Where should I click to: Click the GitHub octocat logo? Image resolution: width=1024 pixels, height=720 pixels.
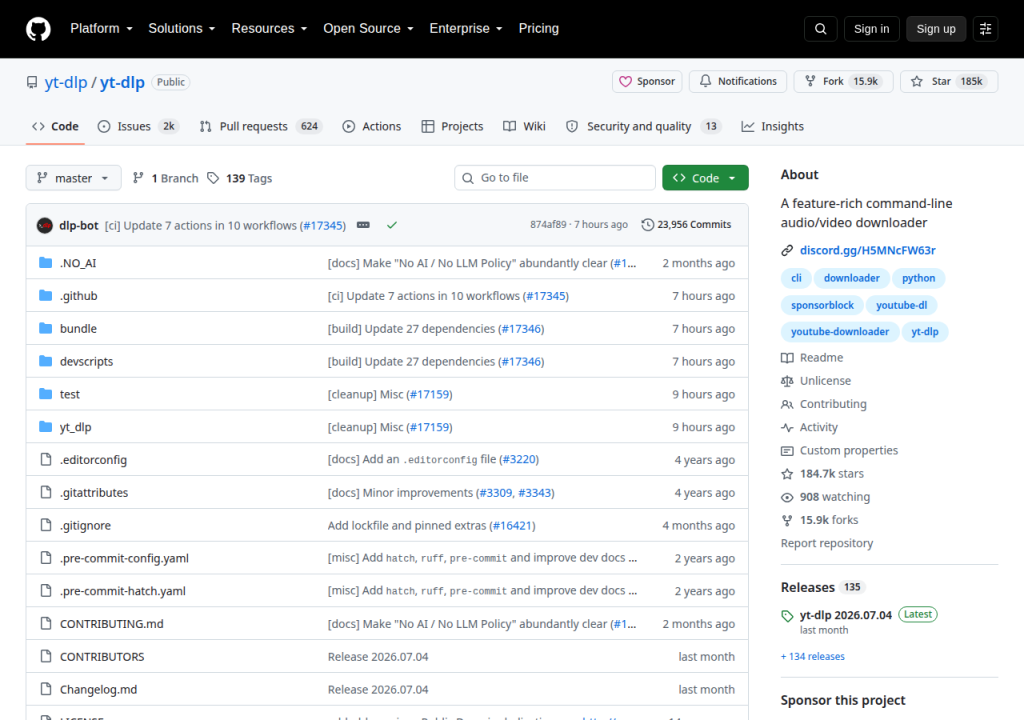pos(38,29)
